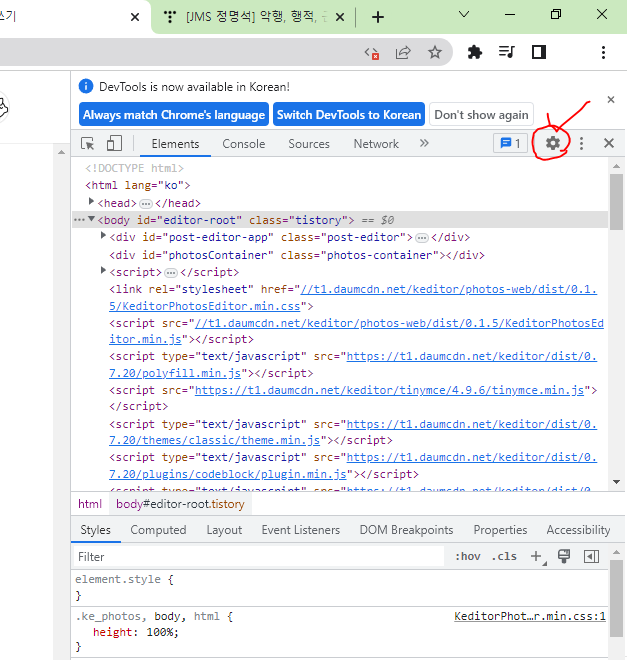Screen dimensions: 627x660
Task: Toggle the Chrome side panel icon
Action: point(539,52)
